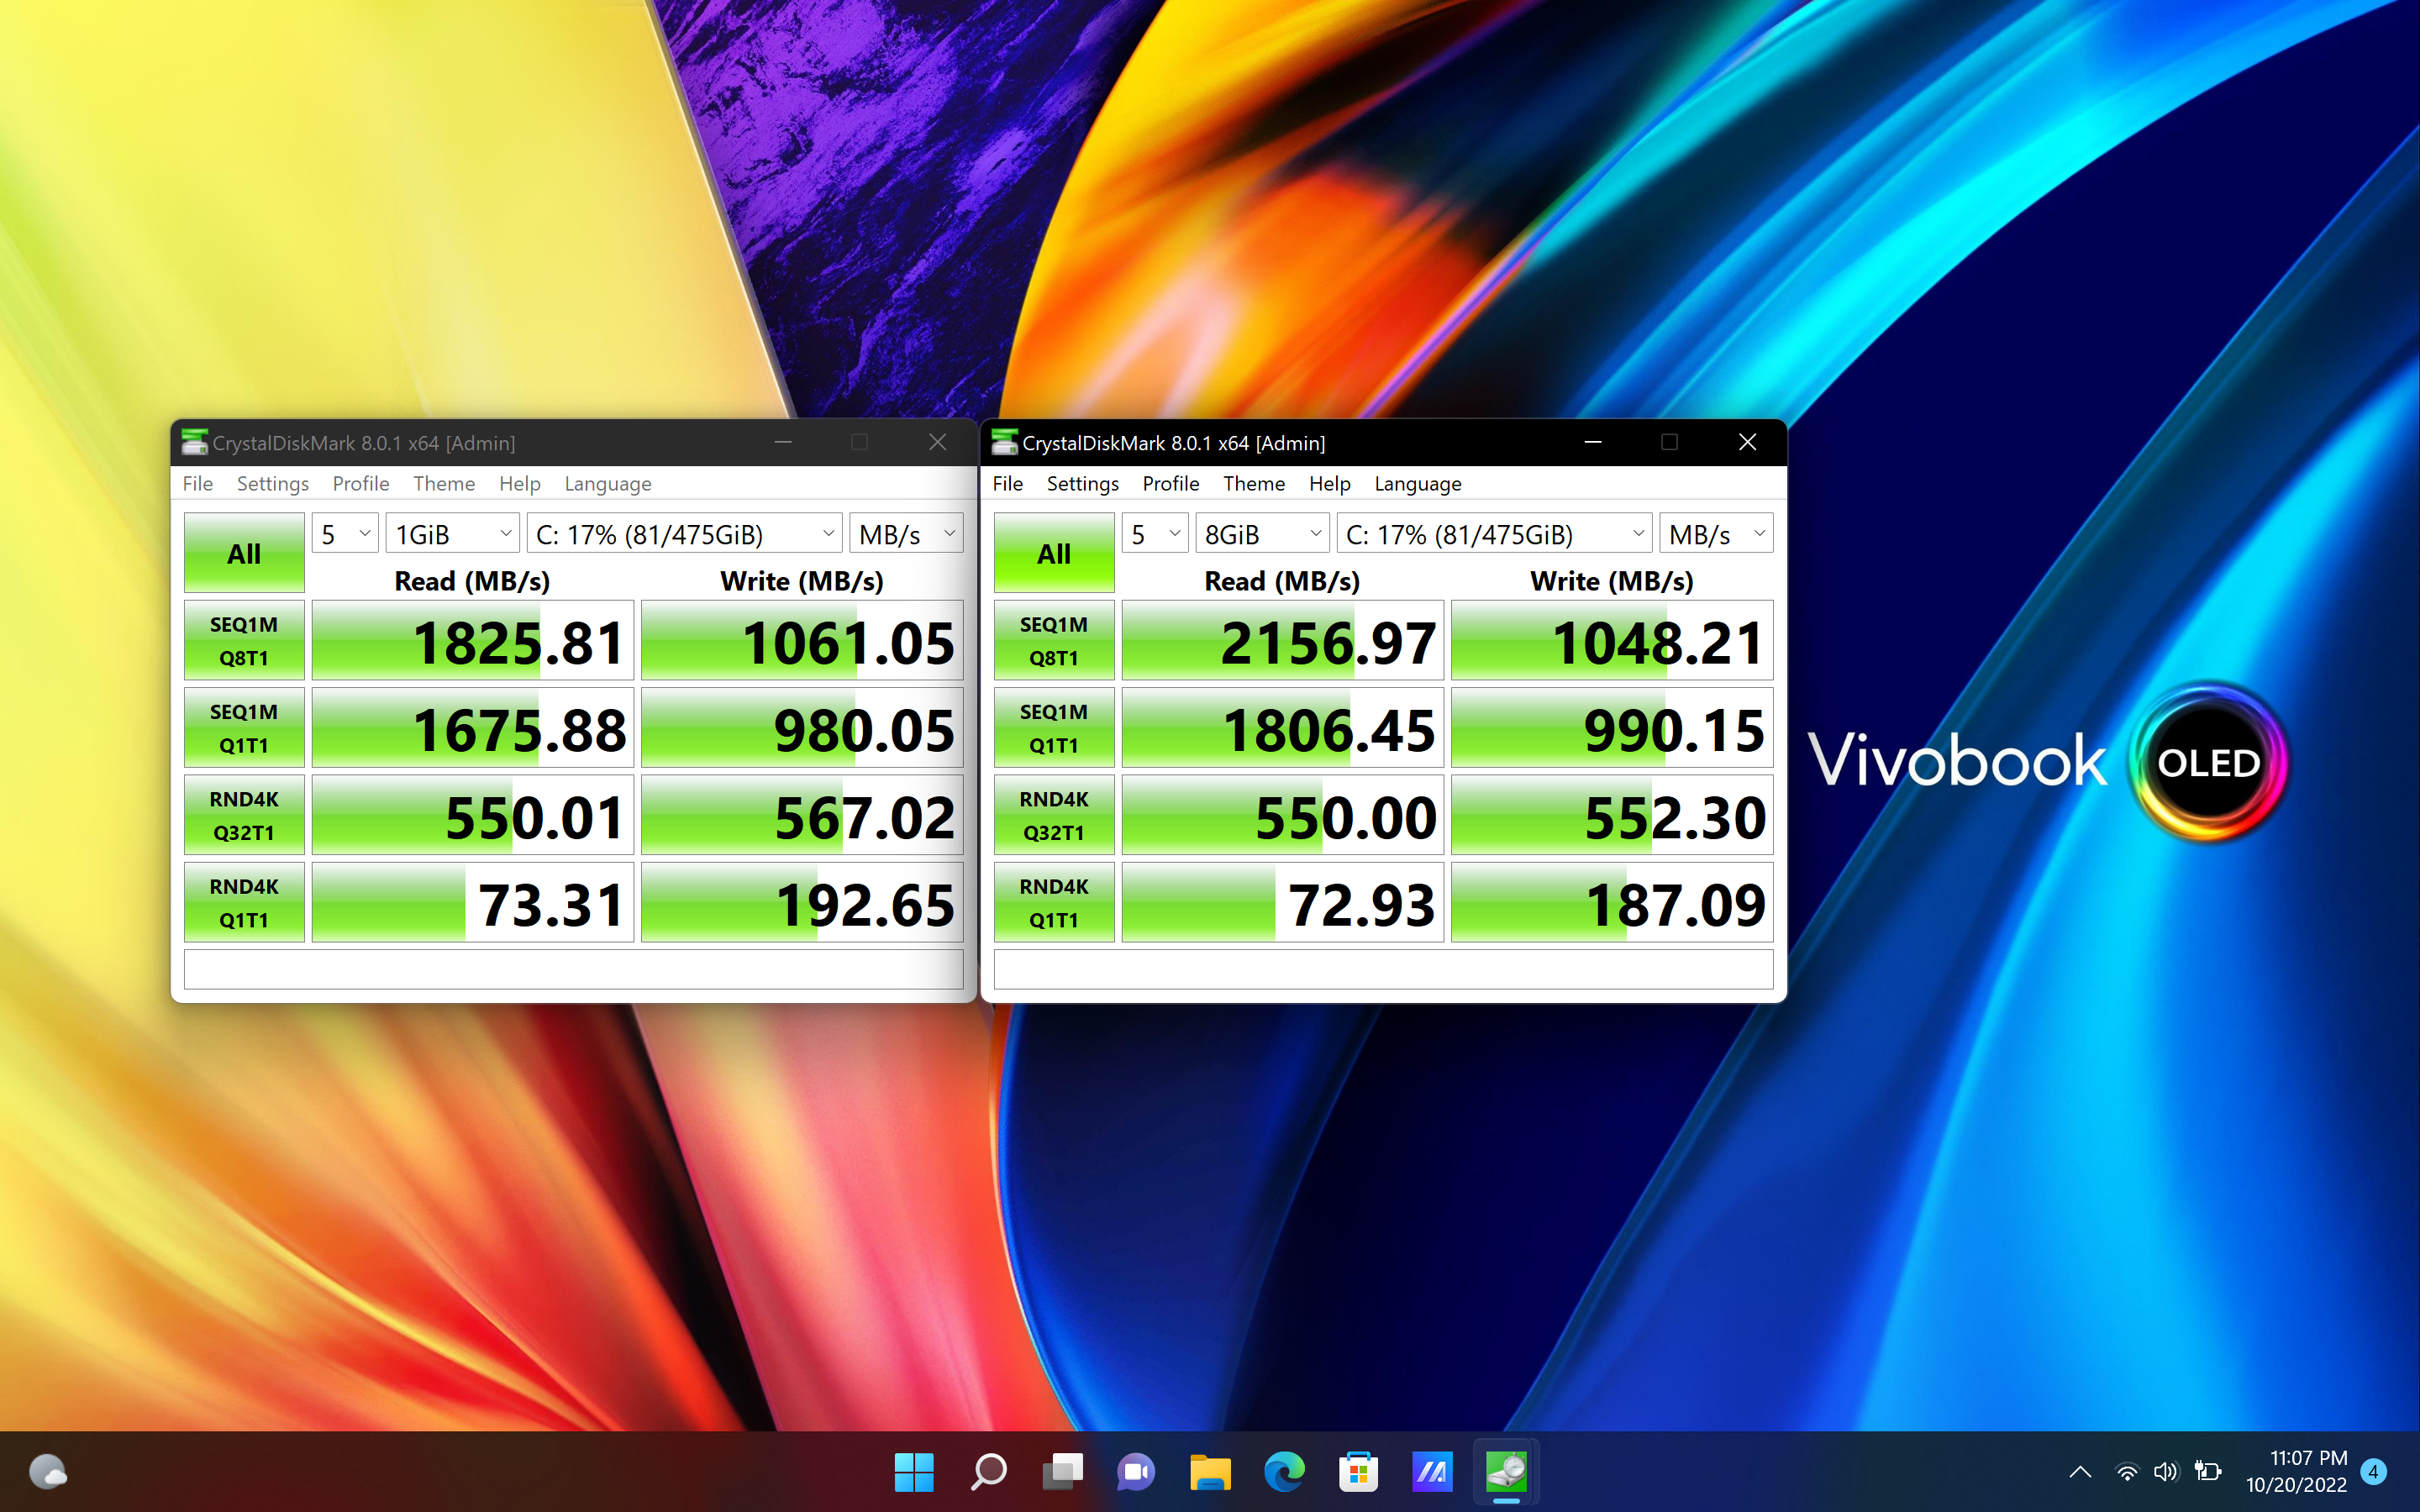Open the drive selector in the right window
Viewport: 2420px width, 1512px height.
point(1494,534)
